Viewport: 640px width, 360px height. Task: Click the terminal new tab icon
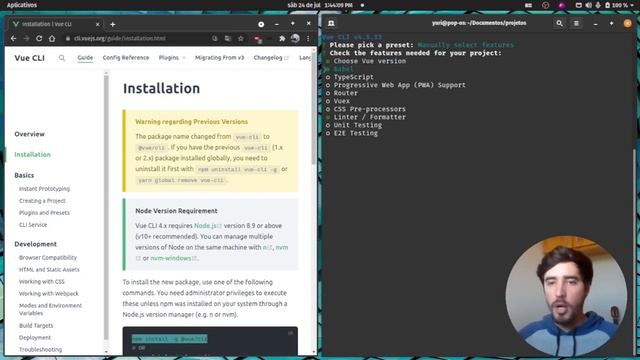click(331, 23)
